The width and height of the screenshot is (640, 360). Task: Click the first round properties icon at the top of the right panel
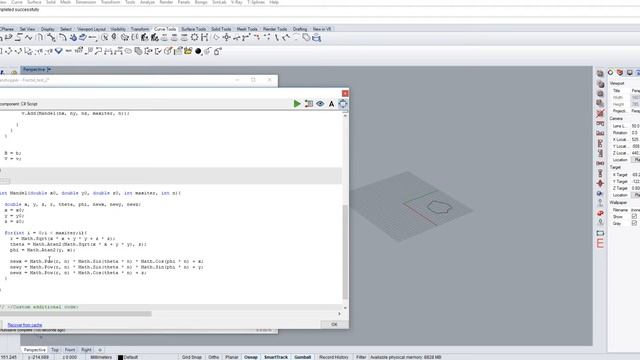(611, 73)
